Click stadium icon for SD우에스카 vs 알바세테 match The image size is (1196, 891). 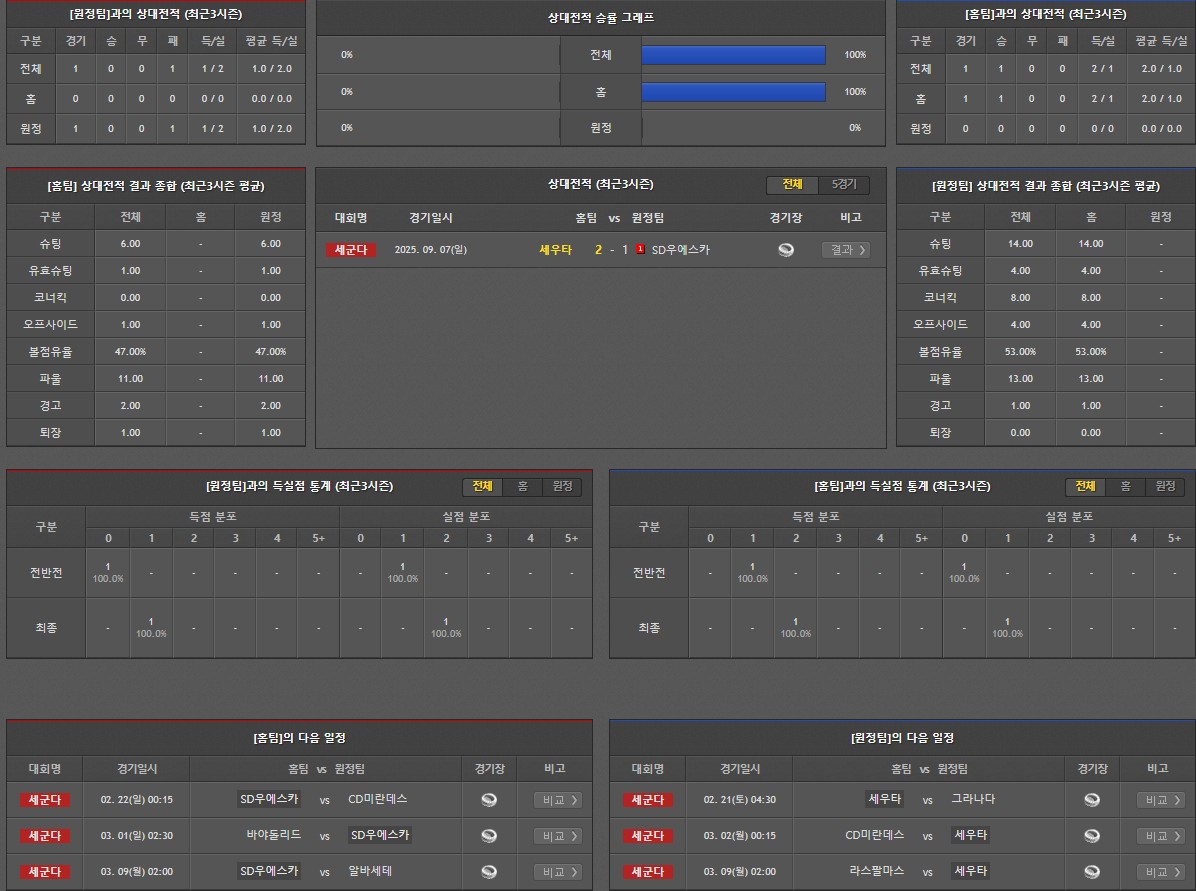[x=489, y=872]
